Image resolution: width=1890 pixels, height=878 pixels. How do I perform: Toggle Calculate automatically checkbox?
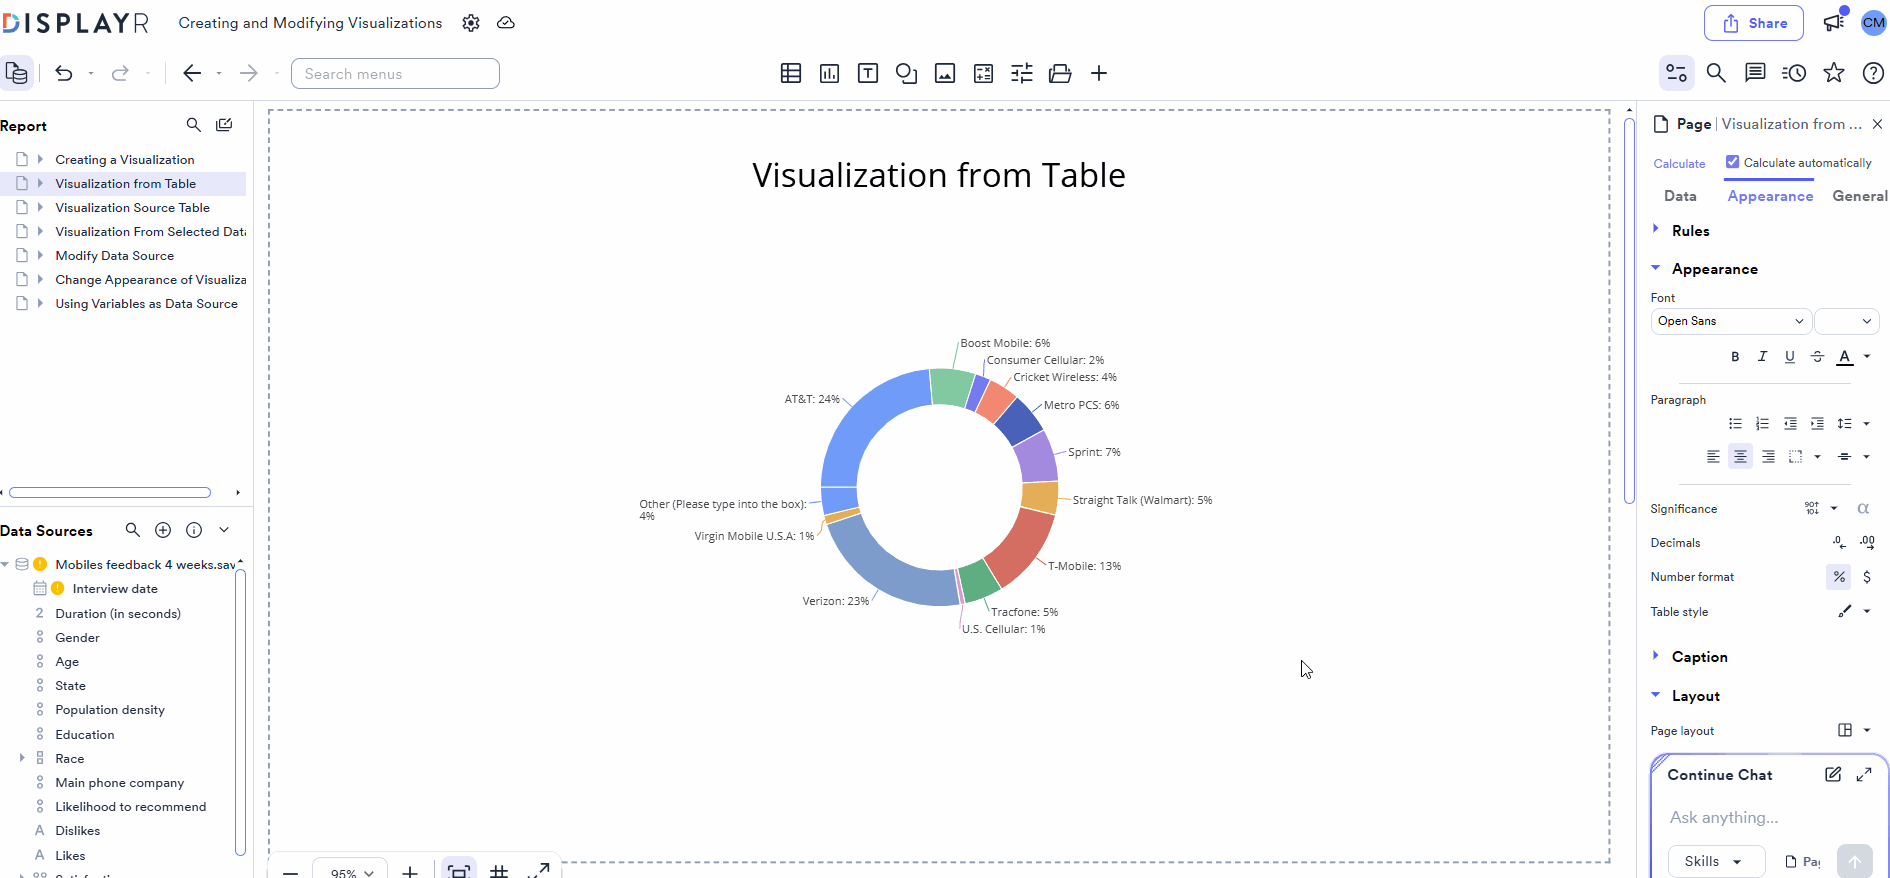[1733, 162]
